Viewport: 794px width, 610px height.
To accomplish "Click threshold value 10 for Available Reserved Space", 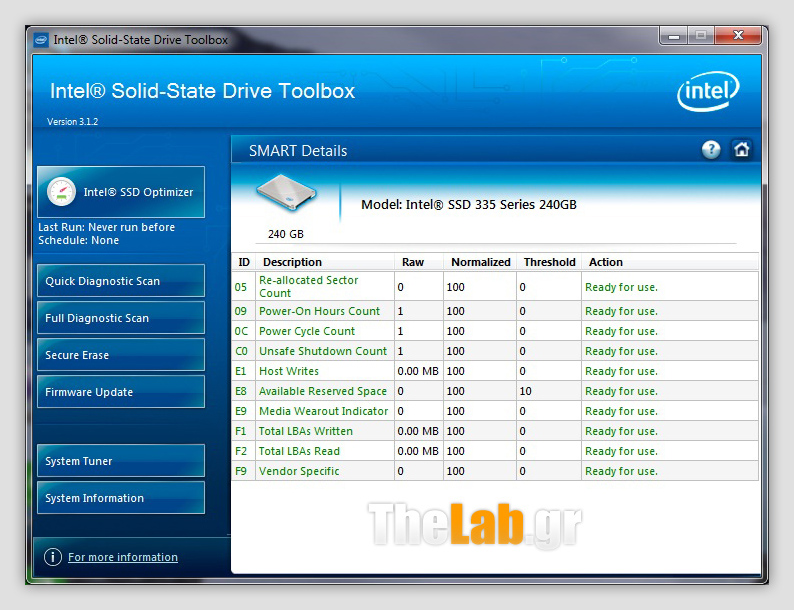I will point(526,391).
